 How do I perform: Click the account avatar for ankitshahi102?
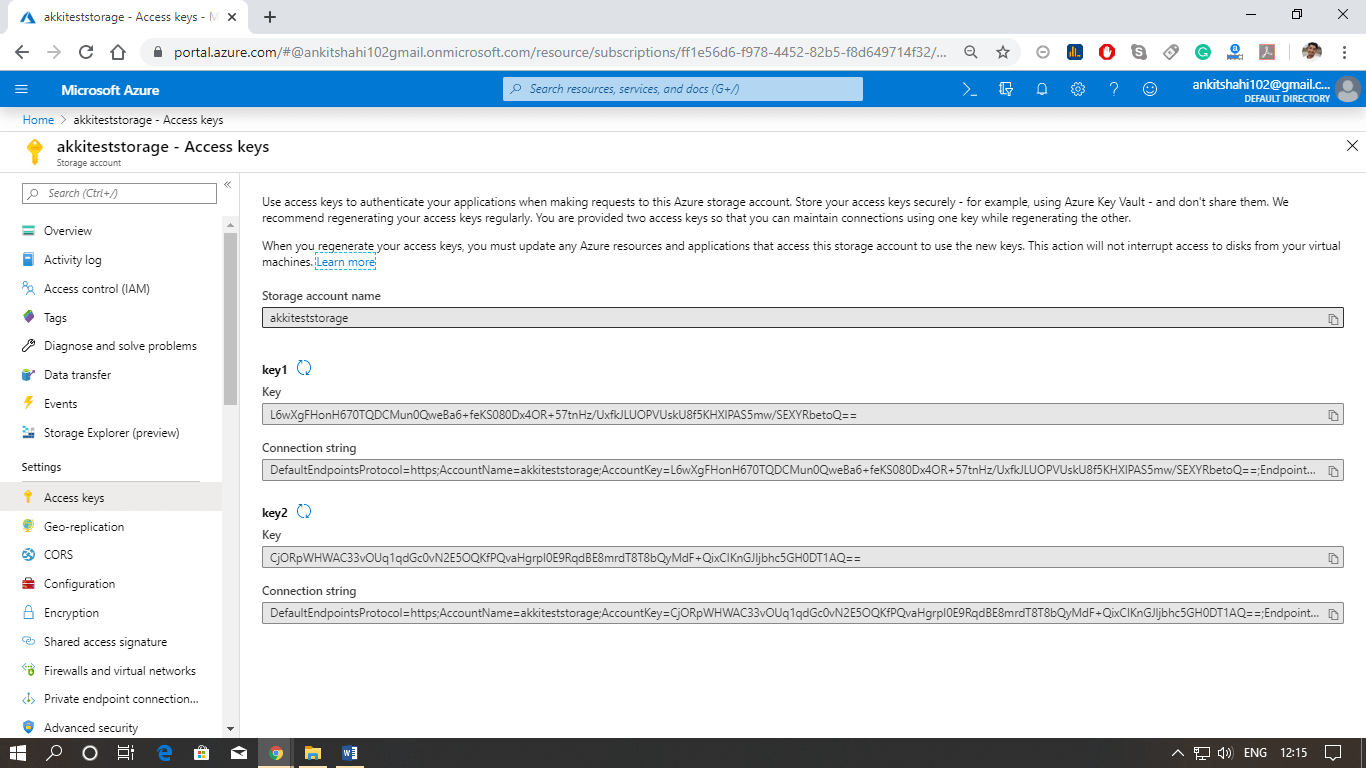[1348, 89]
